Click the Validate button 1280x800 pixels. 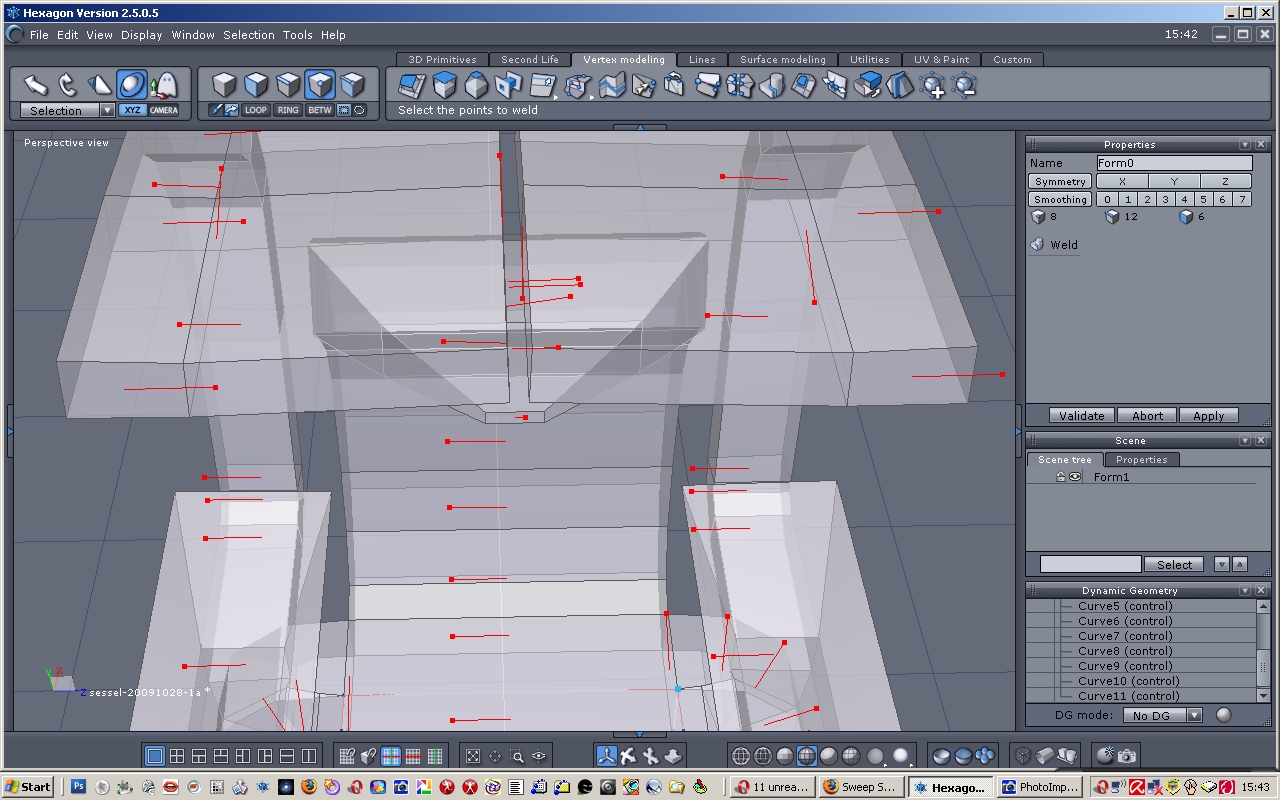coord(1082,415)
